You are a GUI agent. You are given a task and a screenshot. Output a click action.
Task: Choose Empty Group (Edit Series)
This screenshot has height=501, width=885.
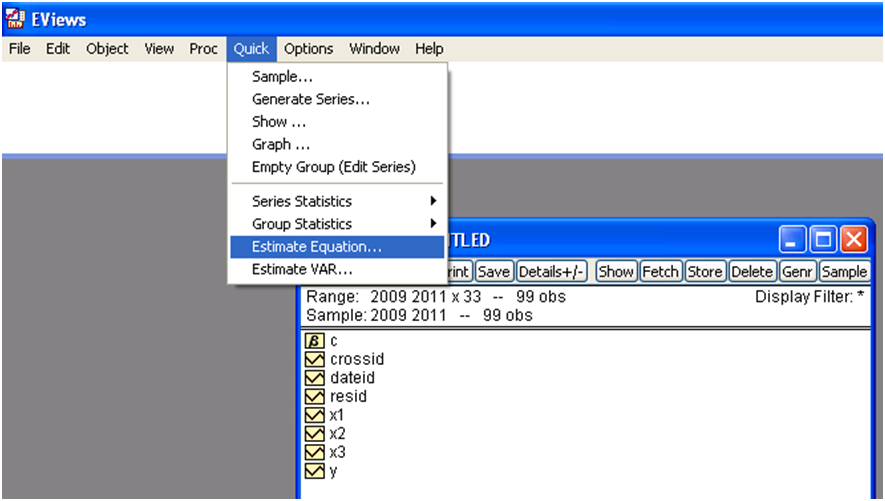click(338, 167)
